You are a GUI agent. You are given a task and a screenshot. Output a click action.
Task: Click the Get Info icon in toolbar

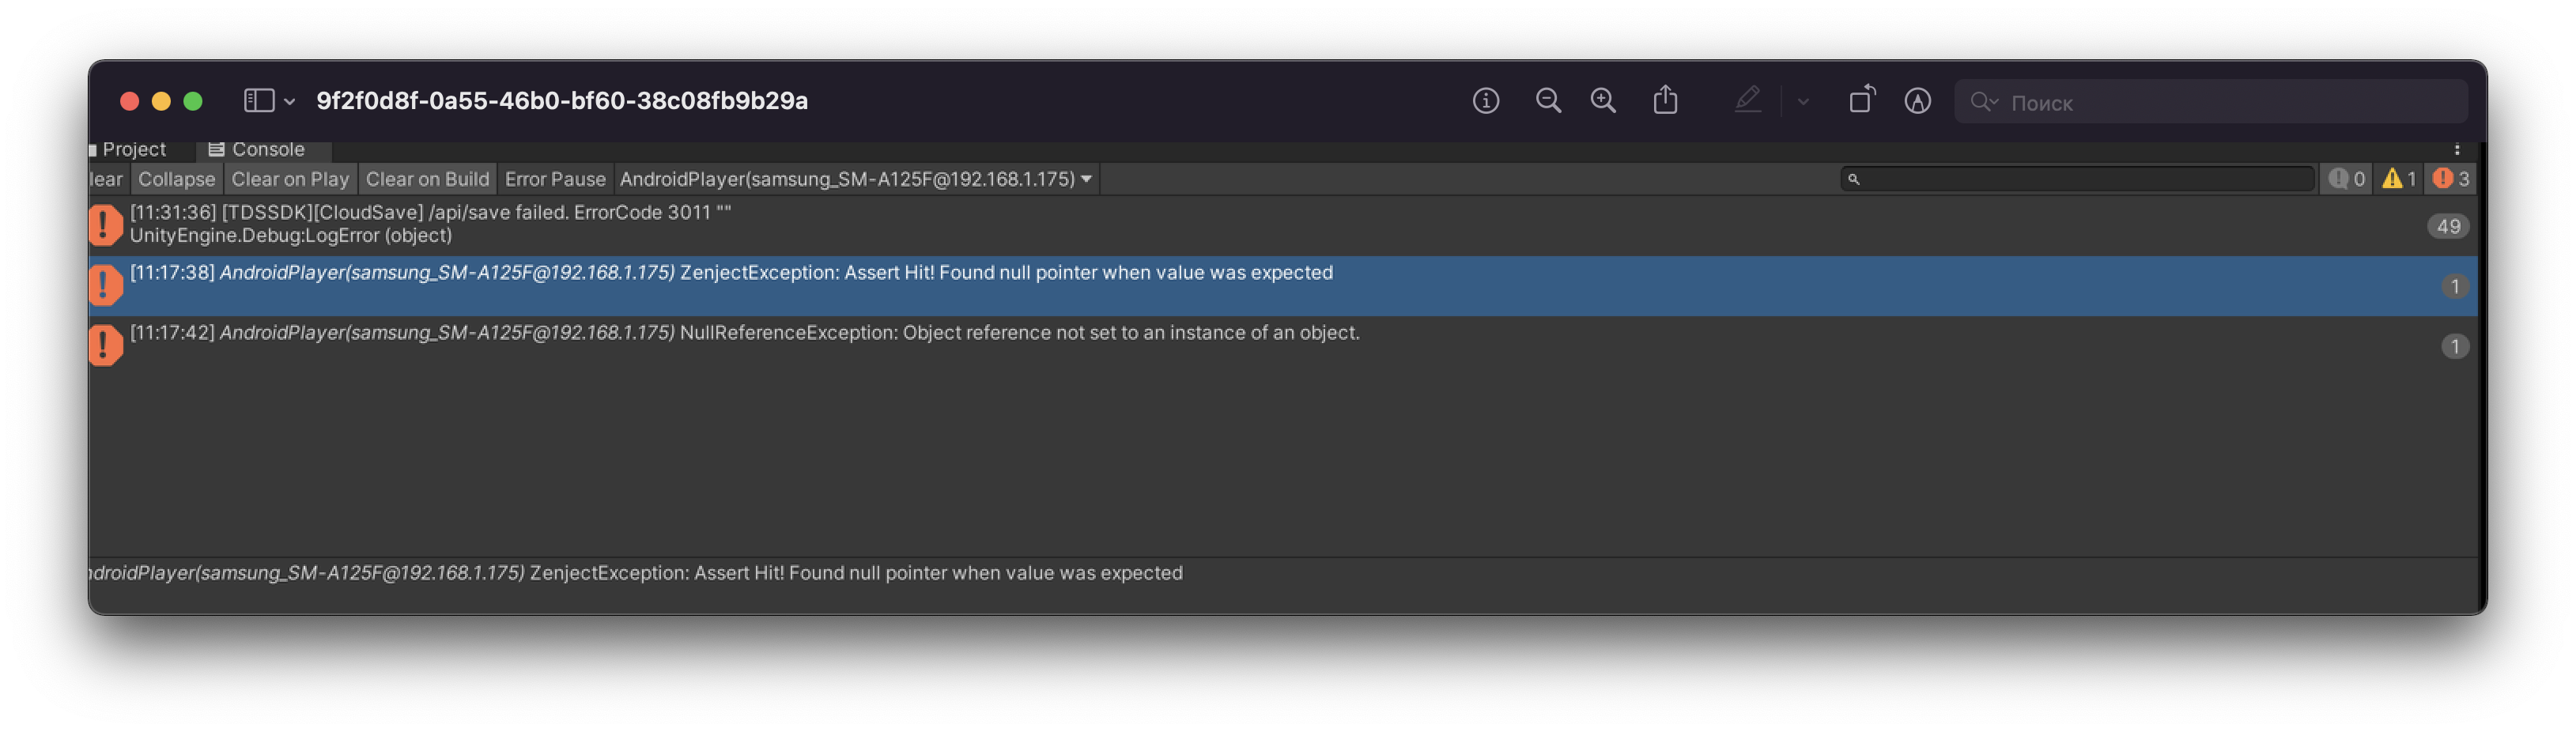point(1485,101)
